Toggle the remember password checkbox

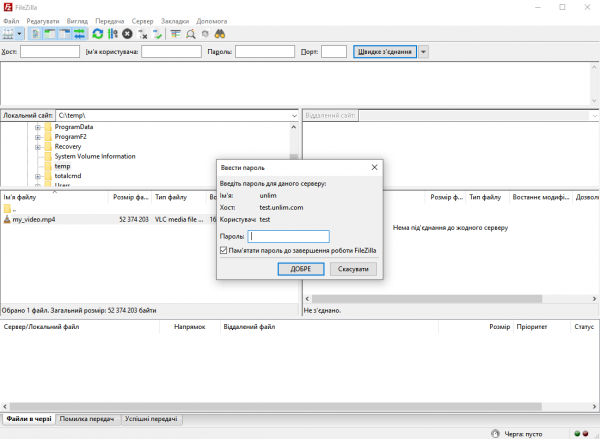tap(223, 251)
